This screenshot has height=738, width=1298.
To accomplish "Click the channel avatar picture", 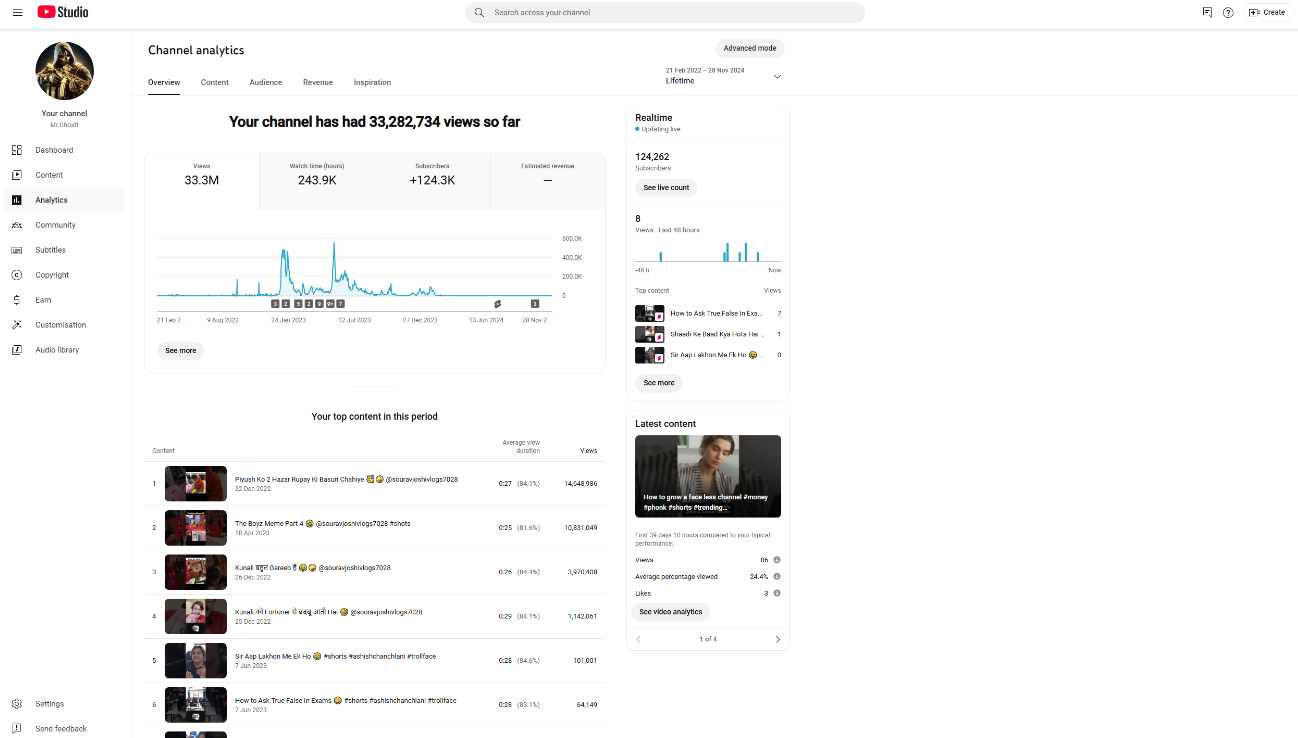I will [x=65, y=71].
